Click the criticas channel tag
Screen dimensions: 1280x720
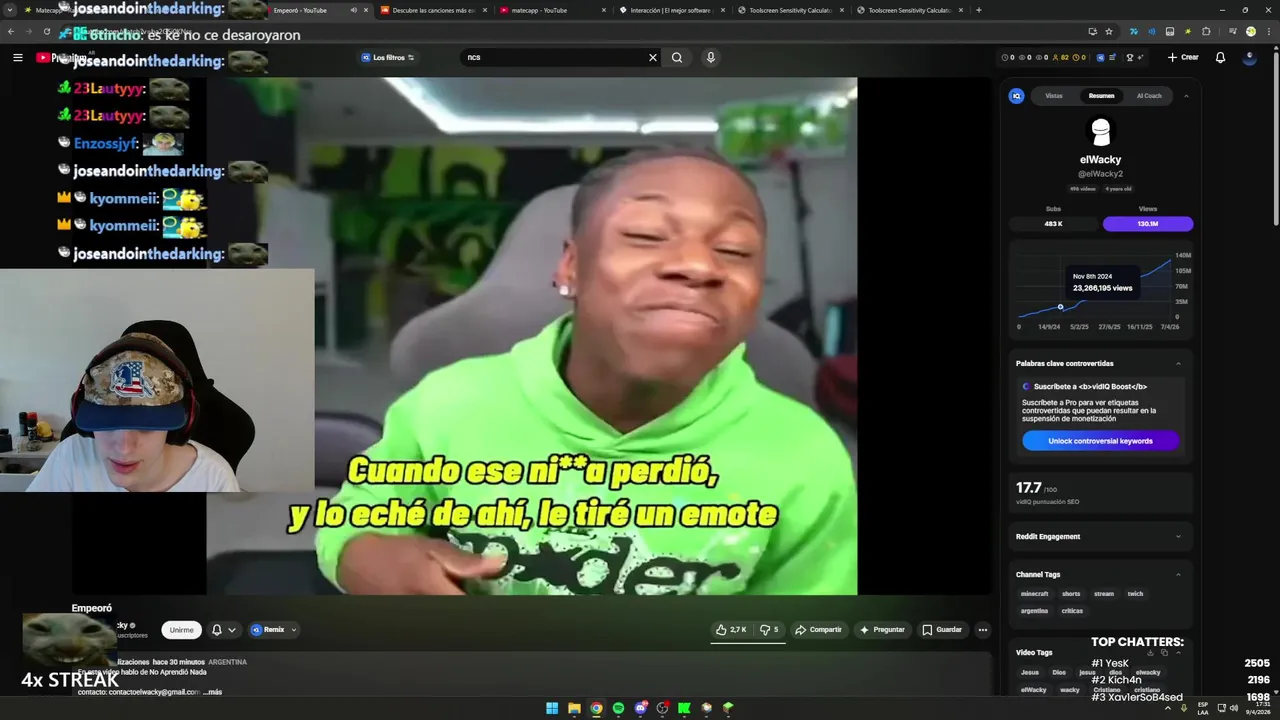[x=1072, y=611]
